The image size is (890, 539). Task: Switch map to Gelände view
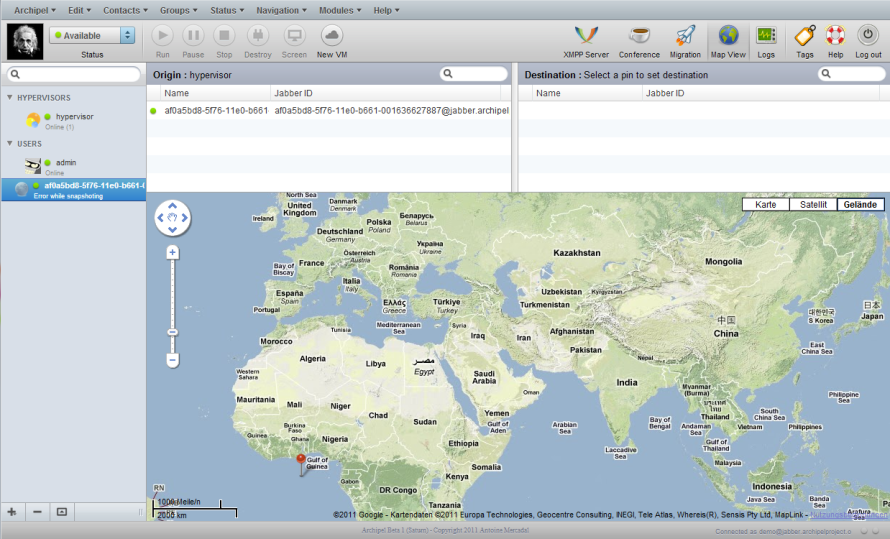click(860, 204)
